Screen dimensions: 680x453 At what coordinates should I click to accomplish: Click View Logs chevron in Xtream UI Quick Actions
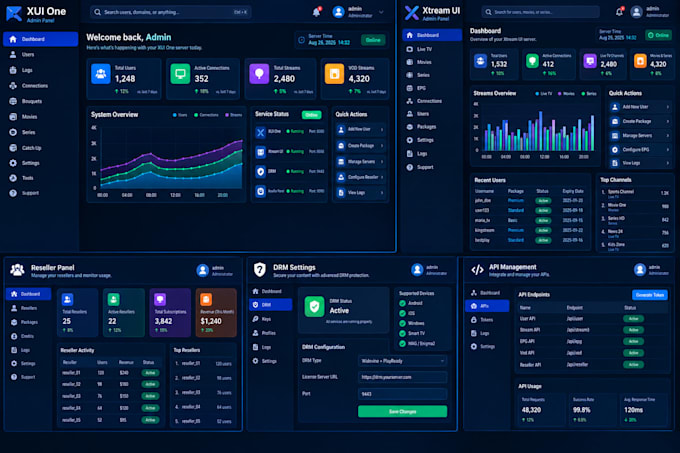pos(668,163)
